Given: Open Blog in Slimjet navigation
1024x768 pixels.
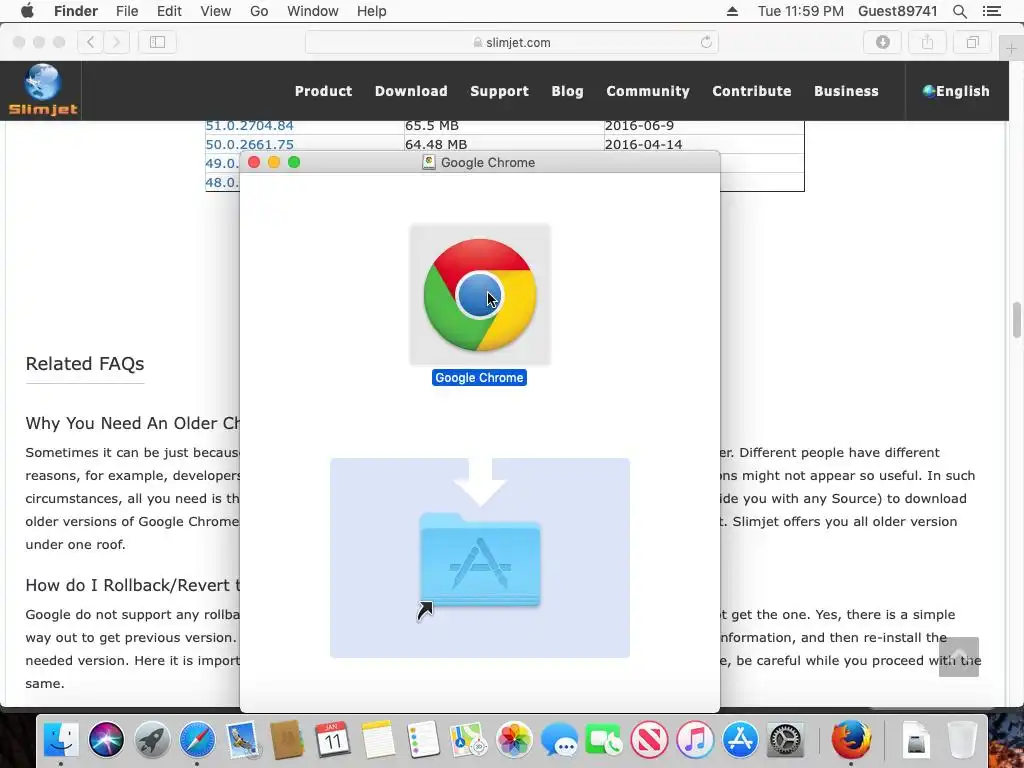Looking at the screenshot, I should point(568,91).
